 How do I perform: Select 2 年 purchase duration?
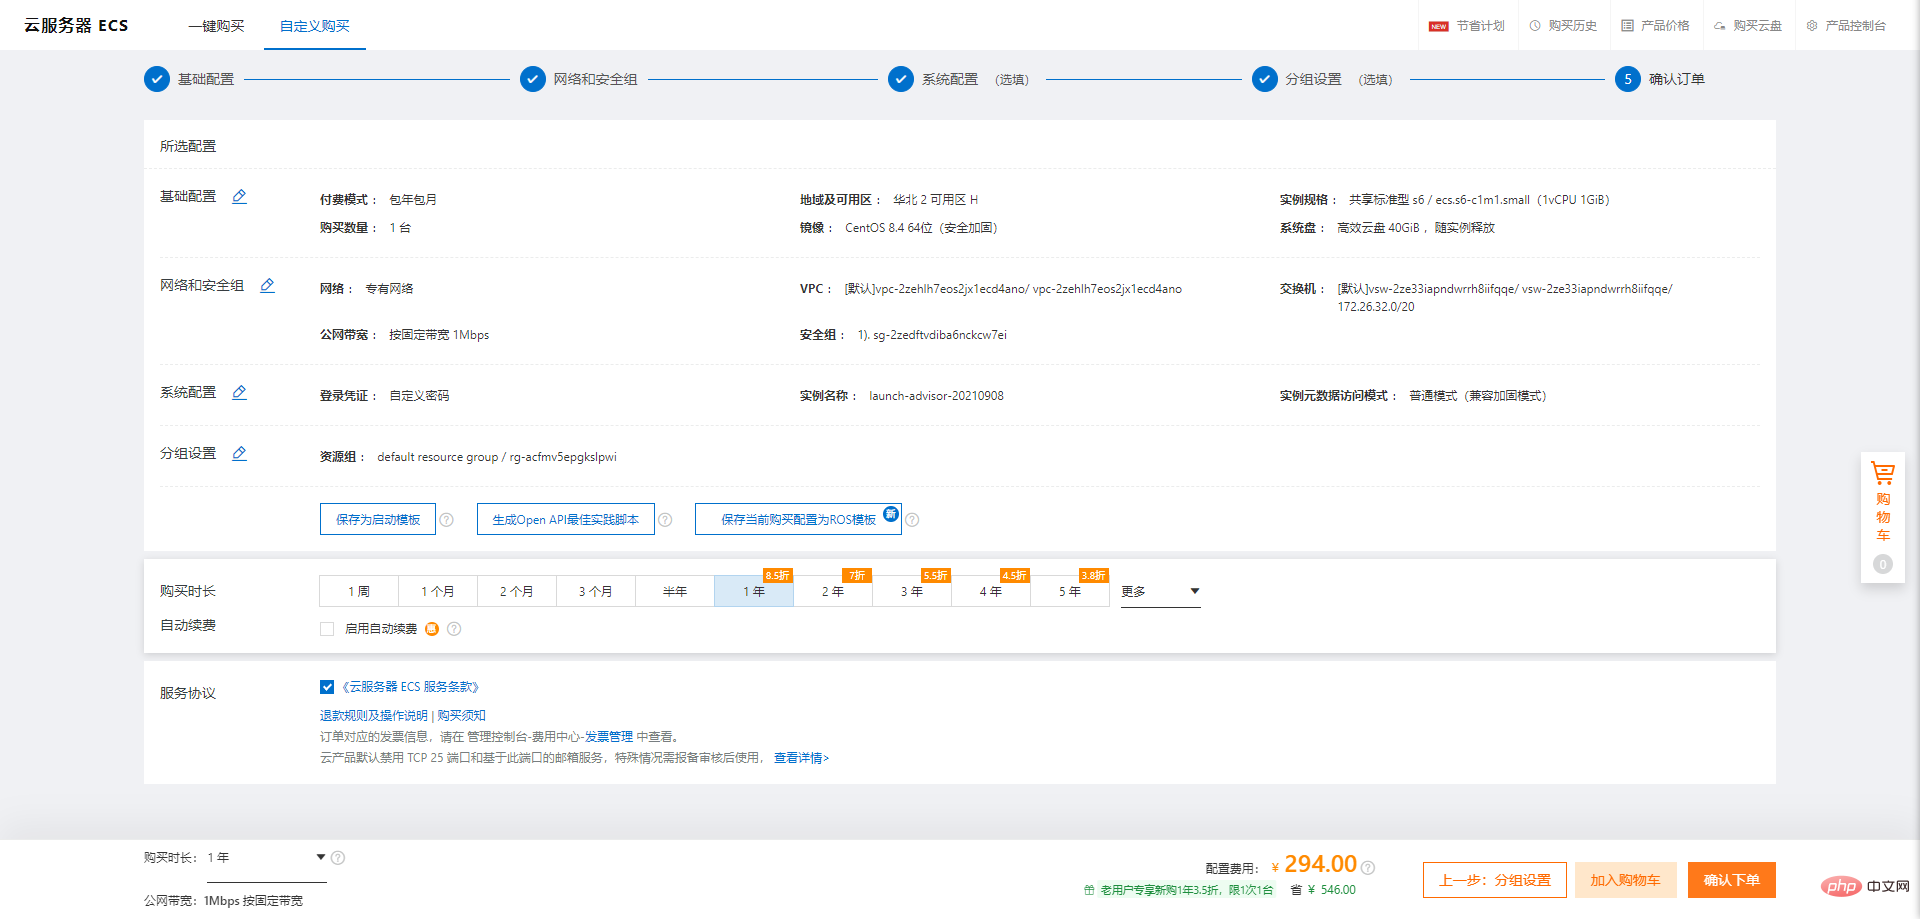833,591
